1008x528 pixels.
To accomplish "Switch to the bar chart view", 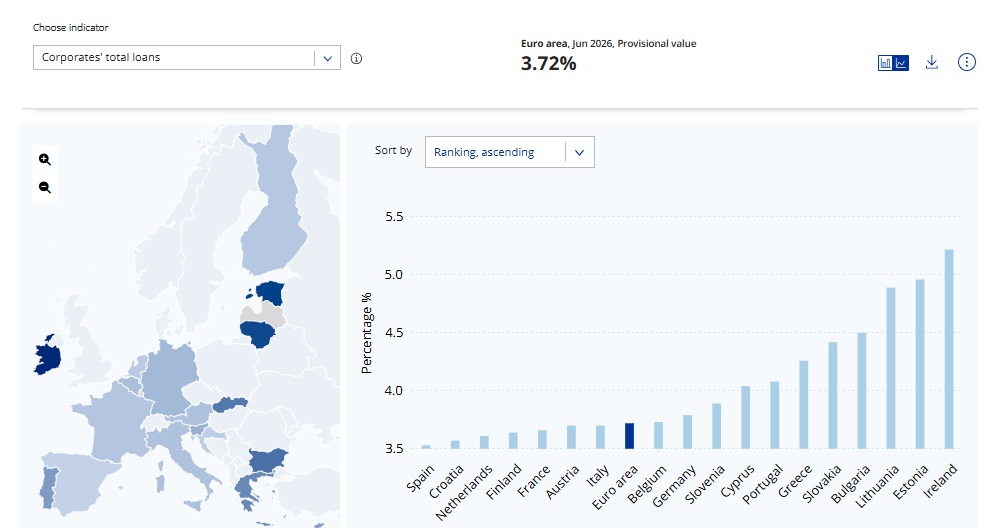I will point(886,63).
